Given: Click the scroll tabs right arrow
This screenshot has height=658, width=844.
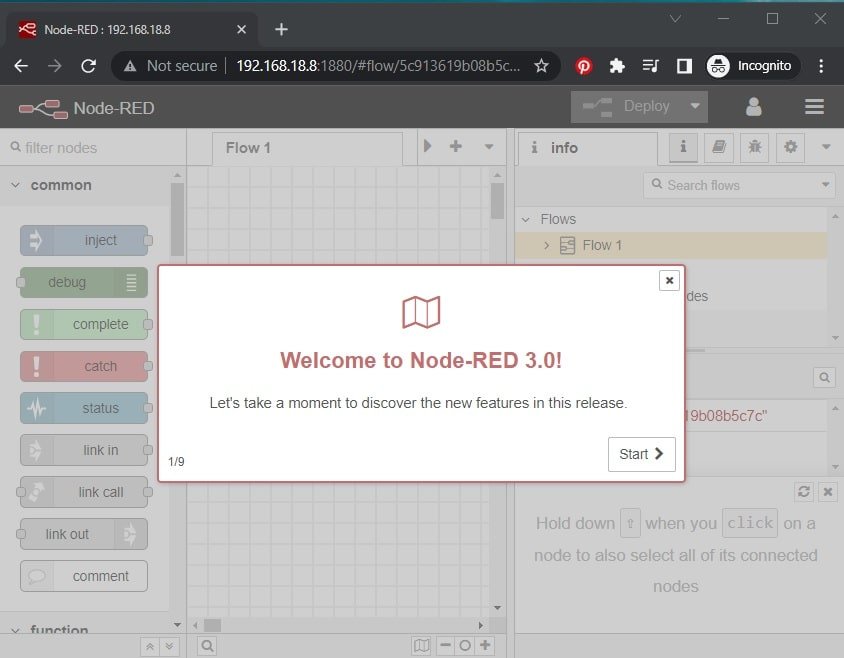Looking at the screenshot, I should (x=427, y=146).
